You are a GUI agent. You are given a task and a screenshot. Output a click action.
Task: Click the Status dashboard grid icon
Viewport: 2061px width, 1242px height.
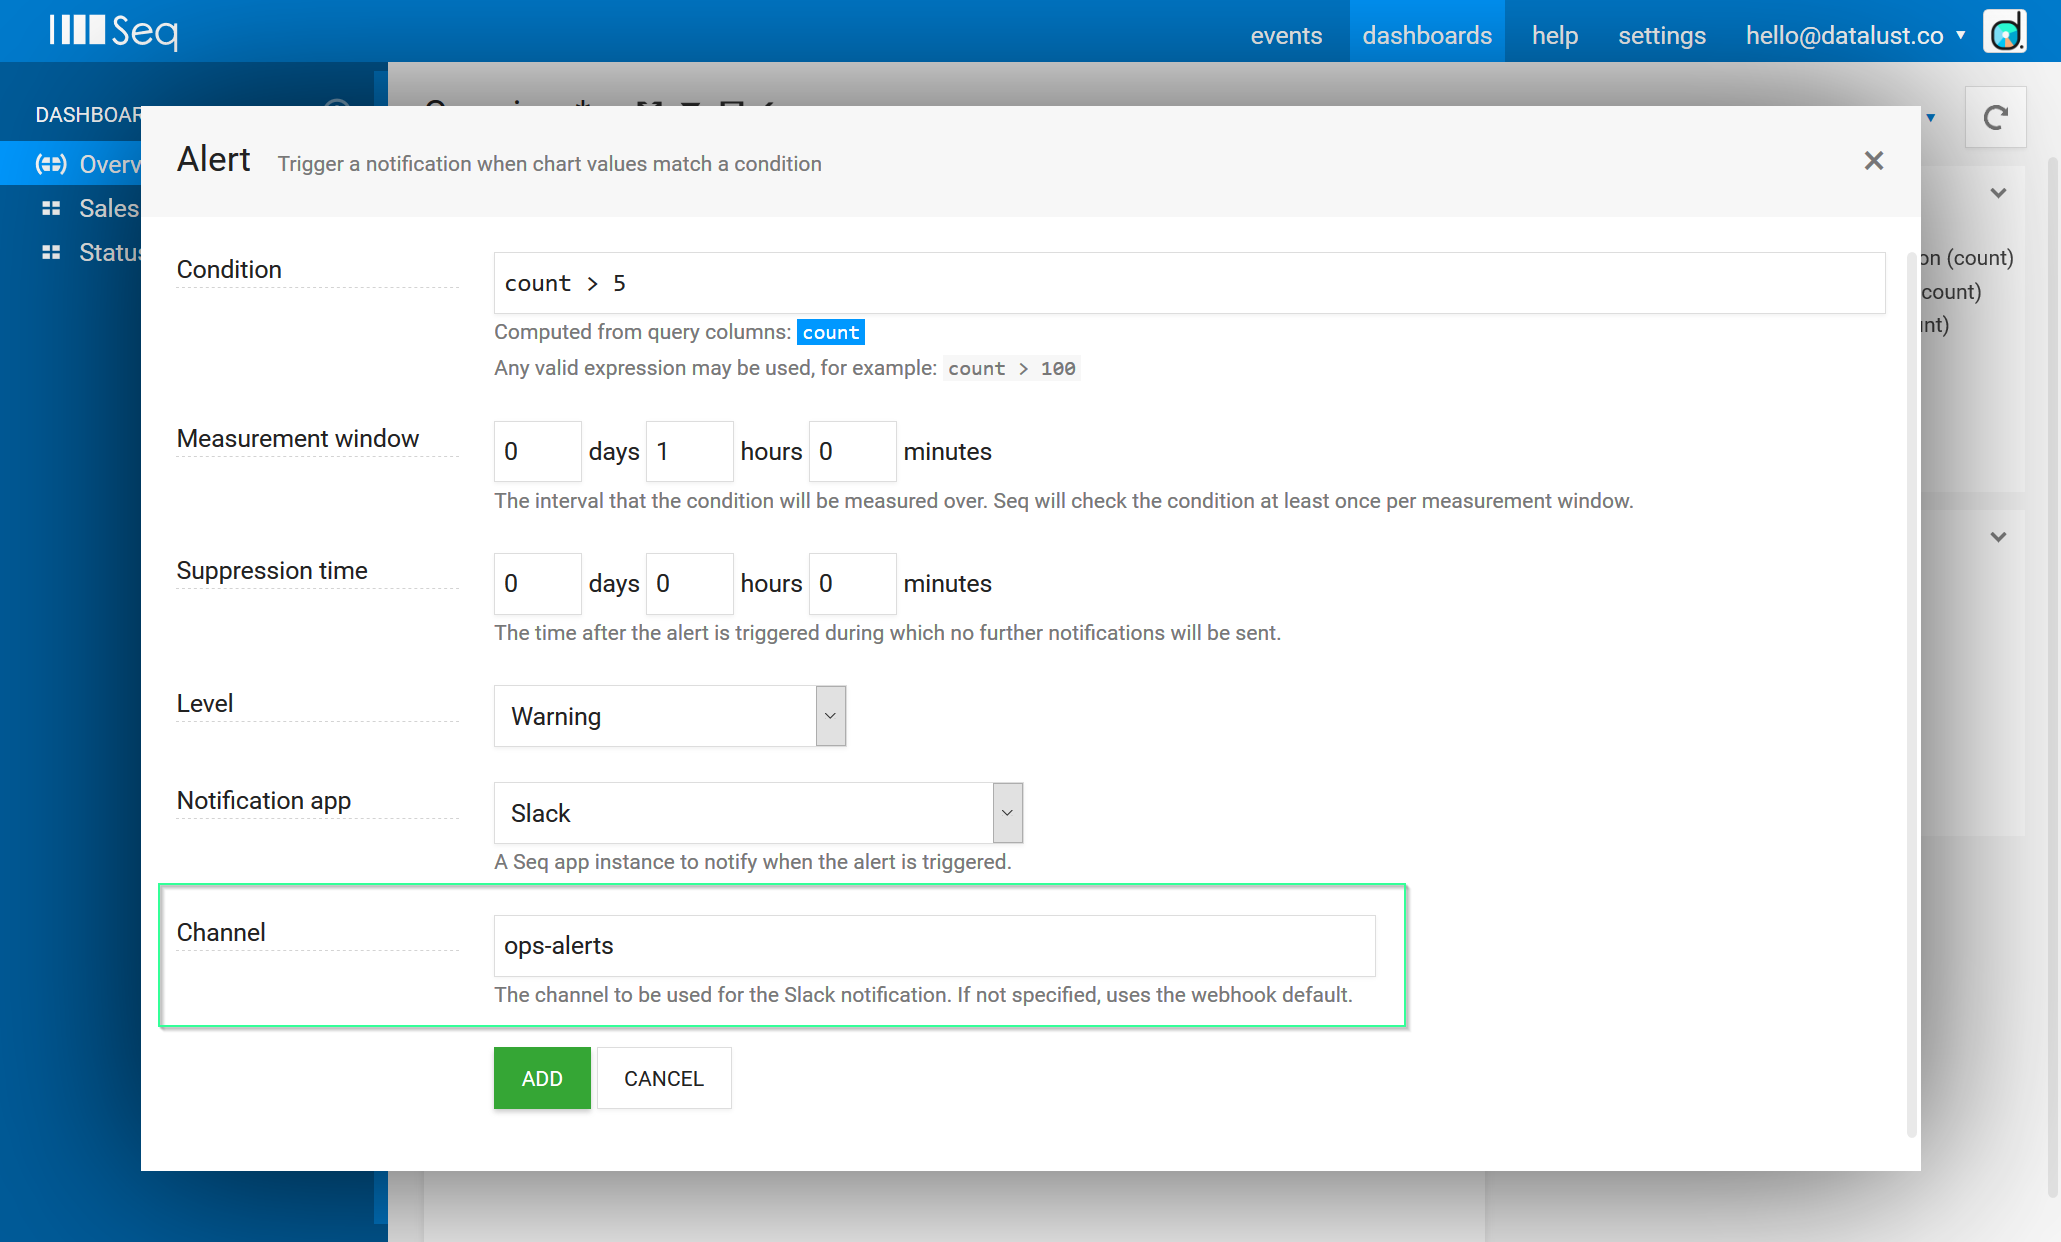(51, 252)
